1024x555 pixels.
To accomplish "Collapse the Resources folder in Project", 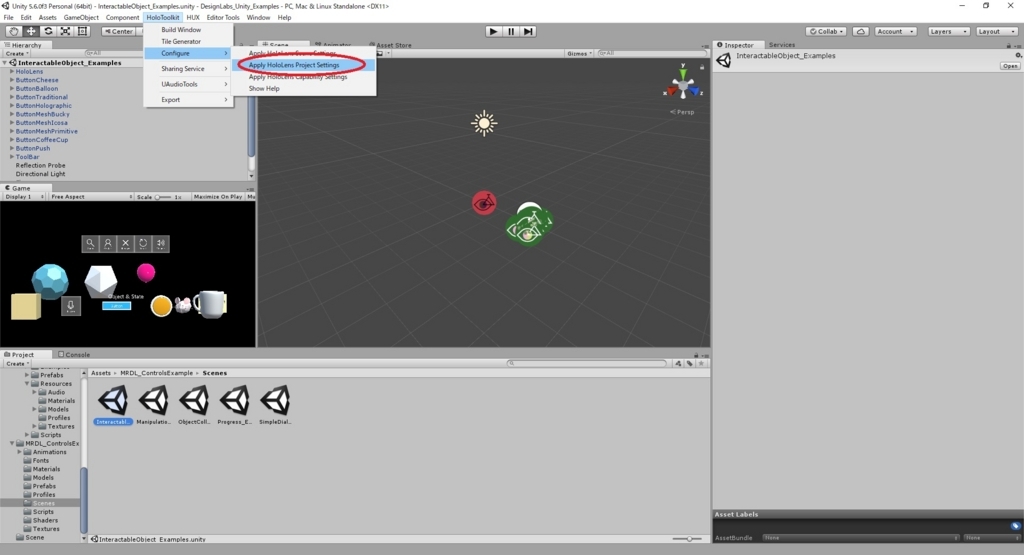I will pyautogui.click(x=27, y=384).
